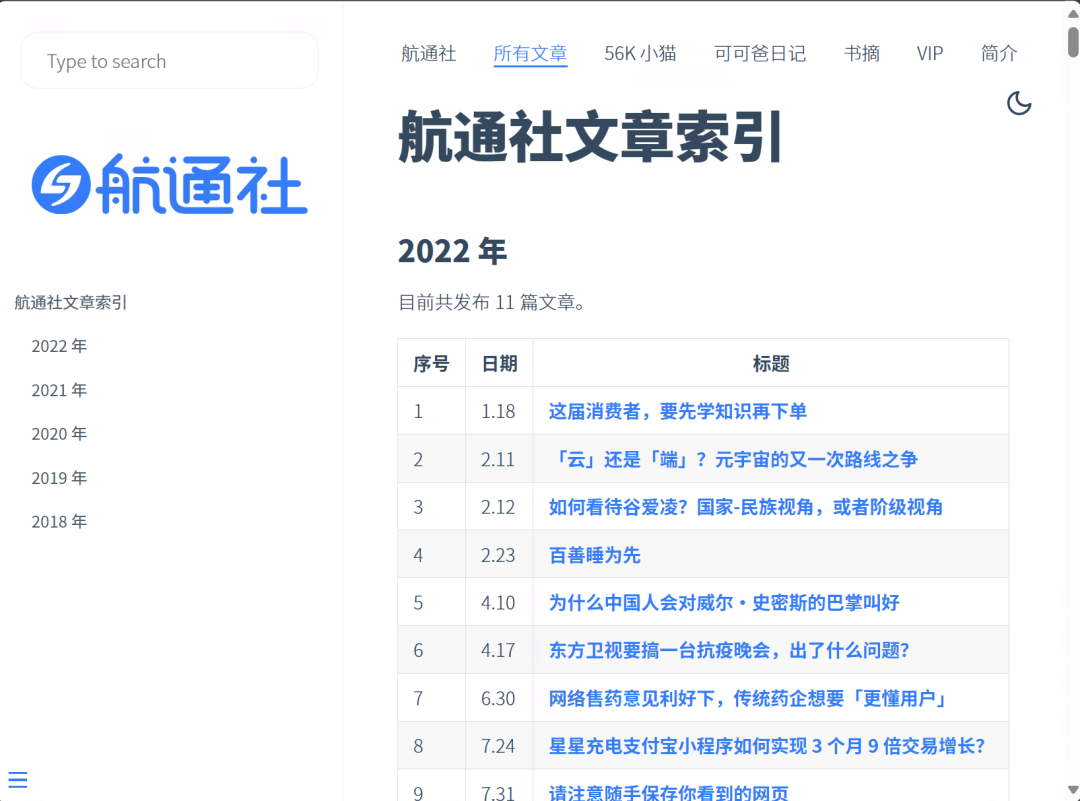Click the 航通社文章索引 sidebar heading

tap(71, 303)
